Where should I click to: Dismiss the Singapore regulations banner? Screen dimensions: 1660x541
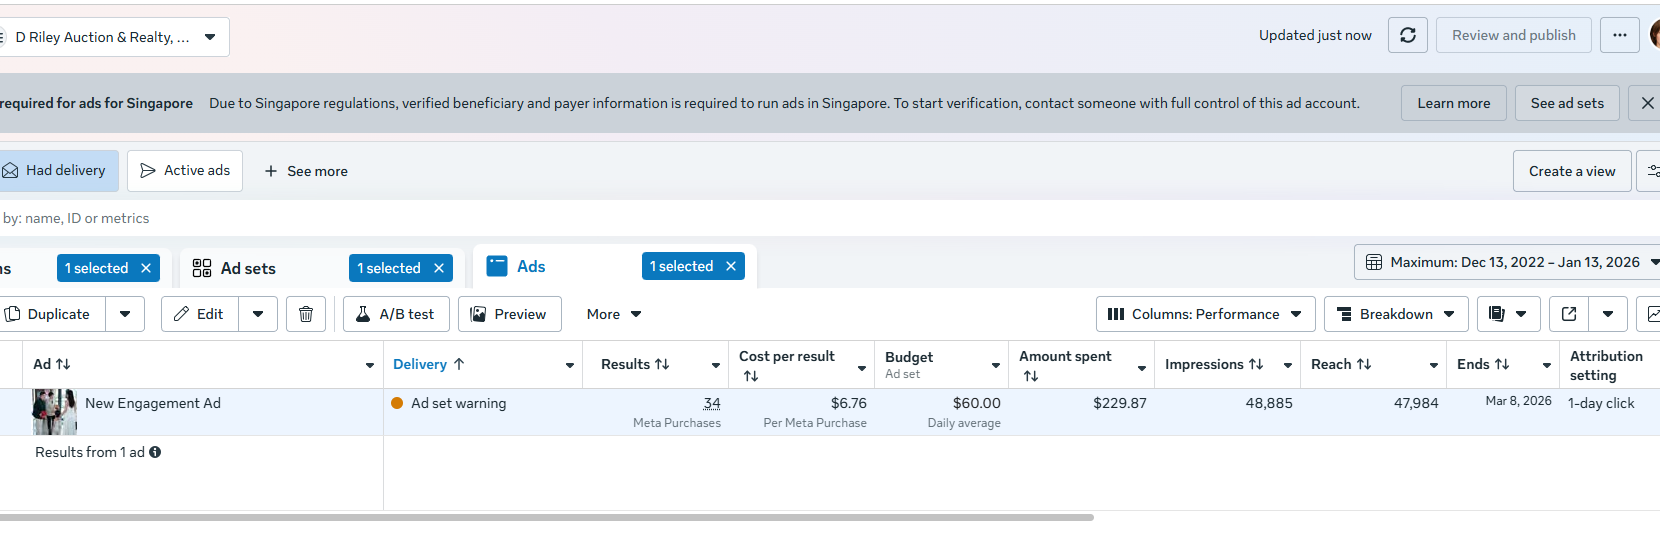[x=1647, y=103]
